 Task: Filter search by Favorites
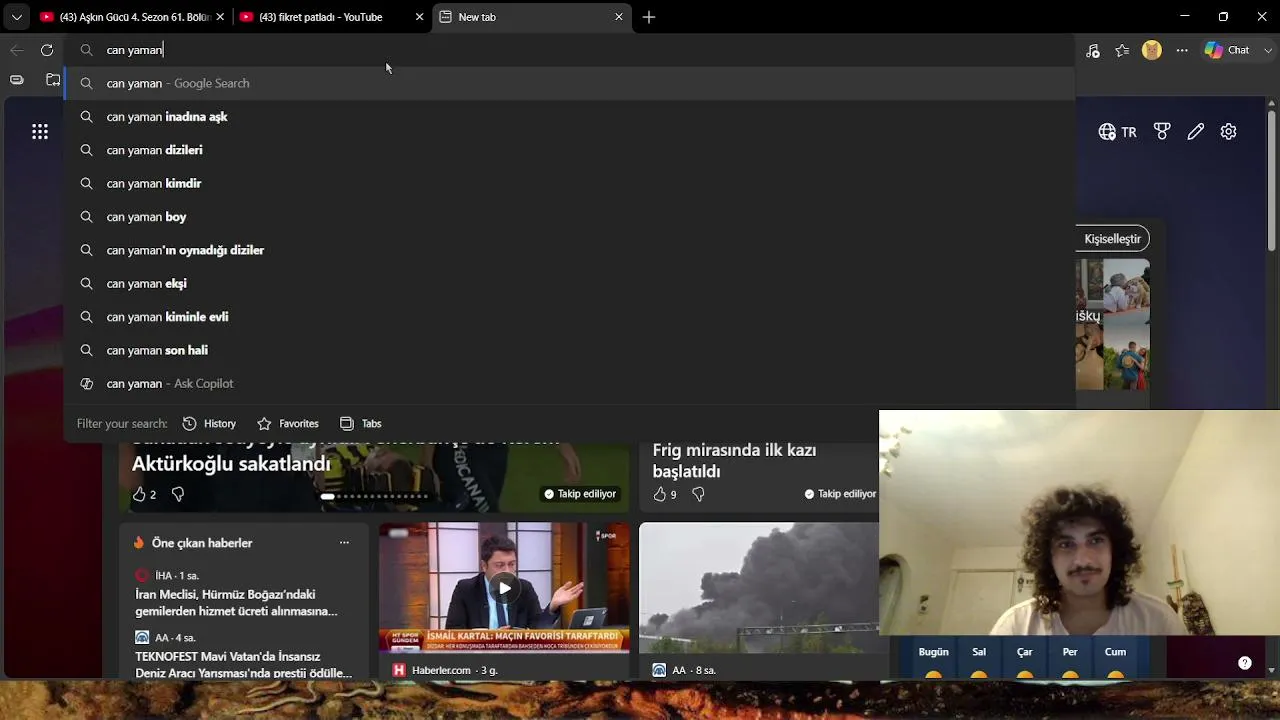(288, 424)
